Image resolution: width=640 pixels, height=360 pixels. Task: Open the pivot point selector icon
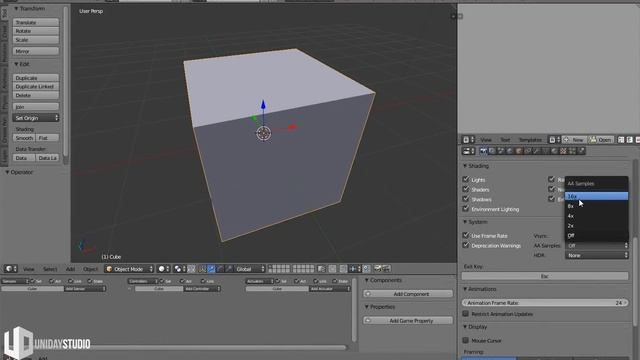coord(178,269)
